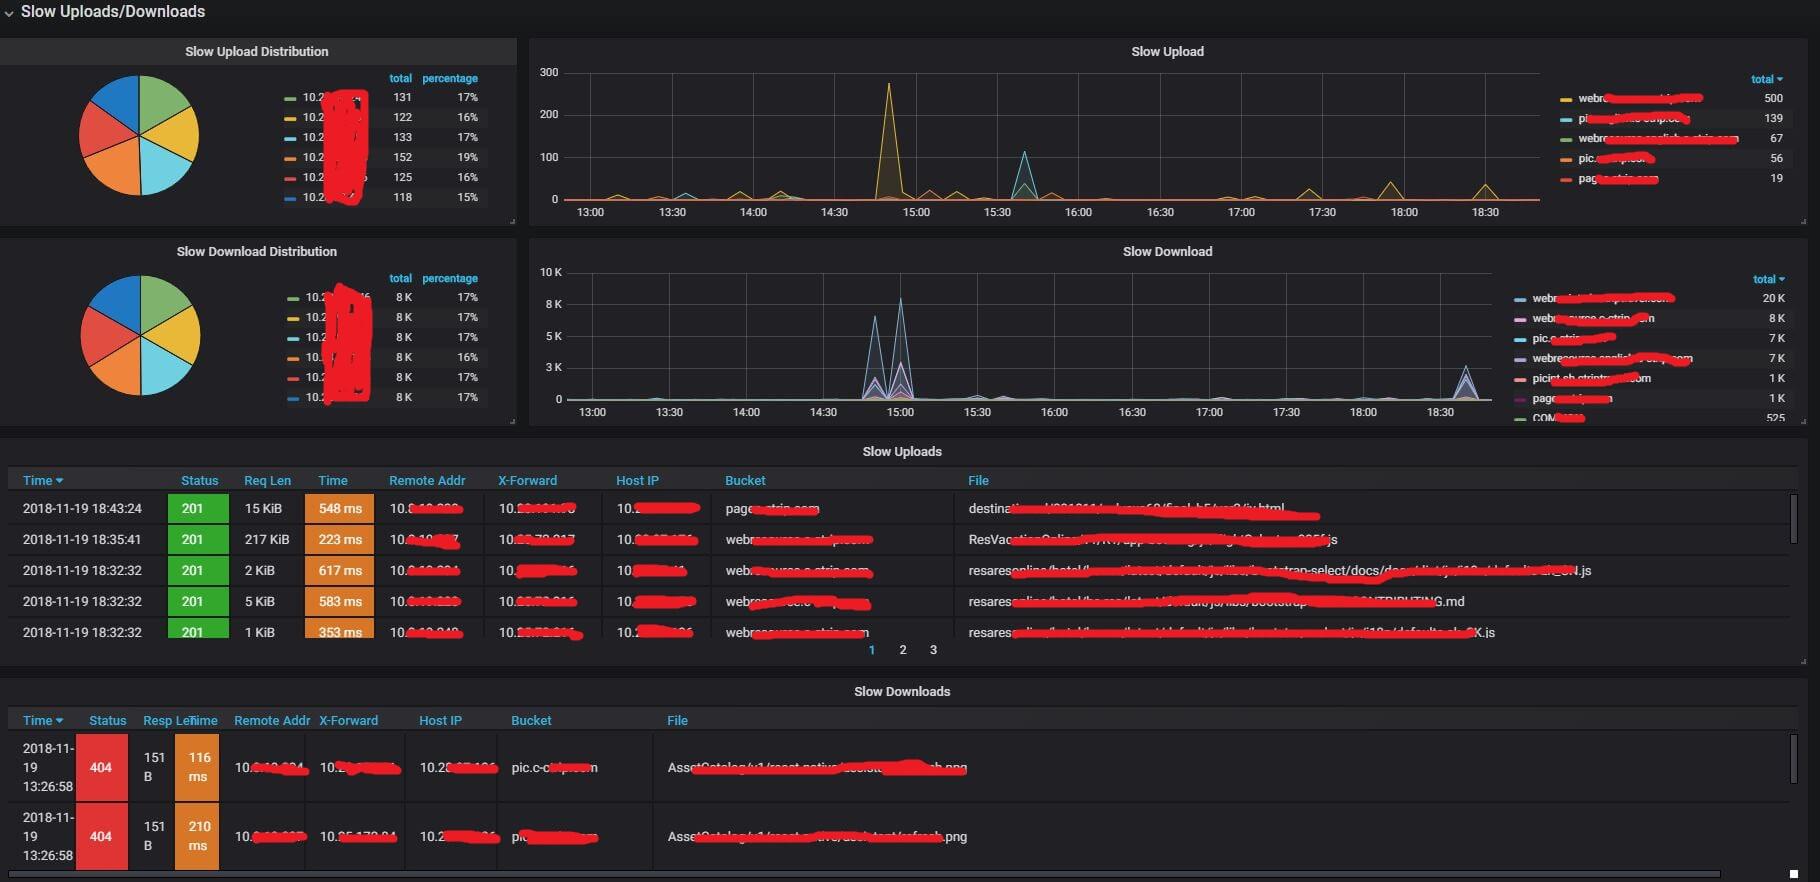Open the Slow Upload Distribution panel title menu
The width and height of the screenshot is (1820, 882).
pyautogui.click(x=256, y=52)
